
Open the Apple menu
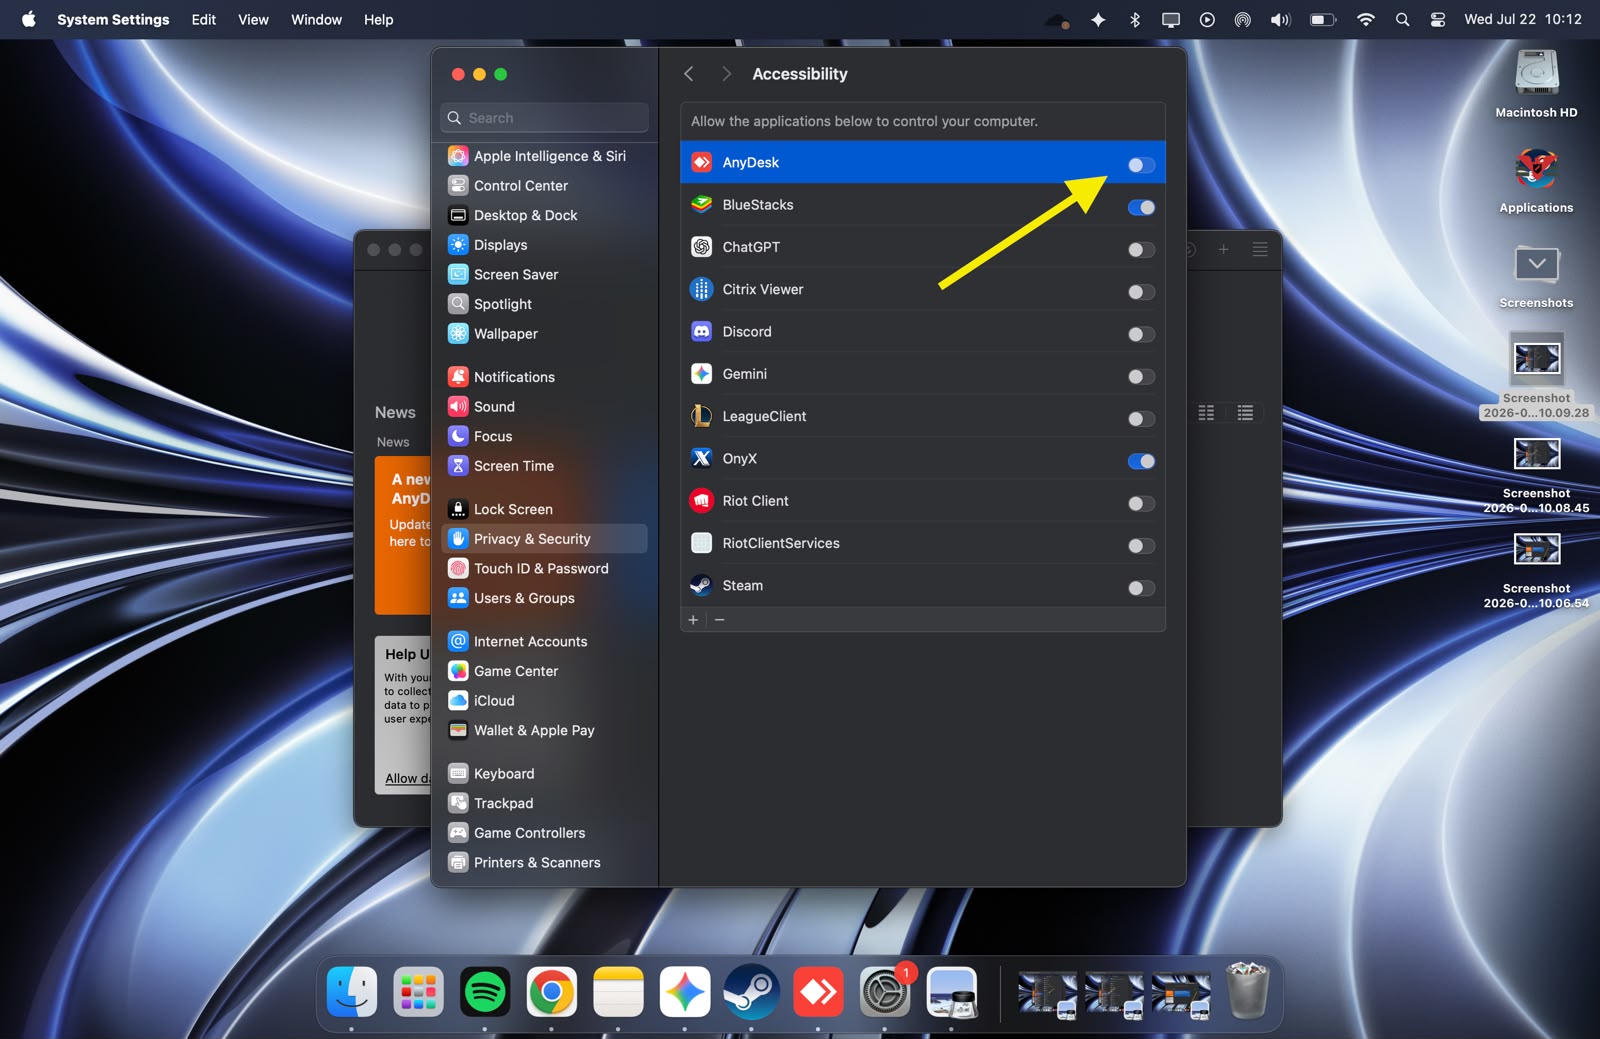[x=28, y=20]
